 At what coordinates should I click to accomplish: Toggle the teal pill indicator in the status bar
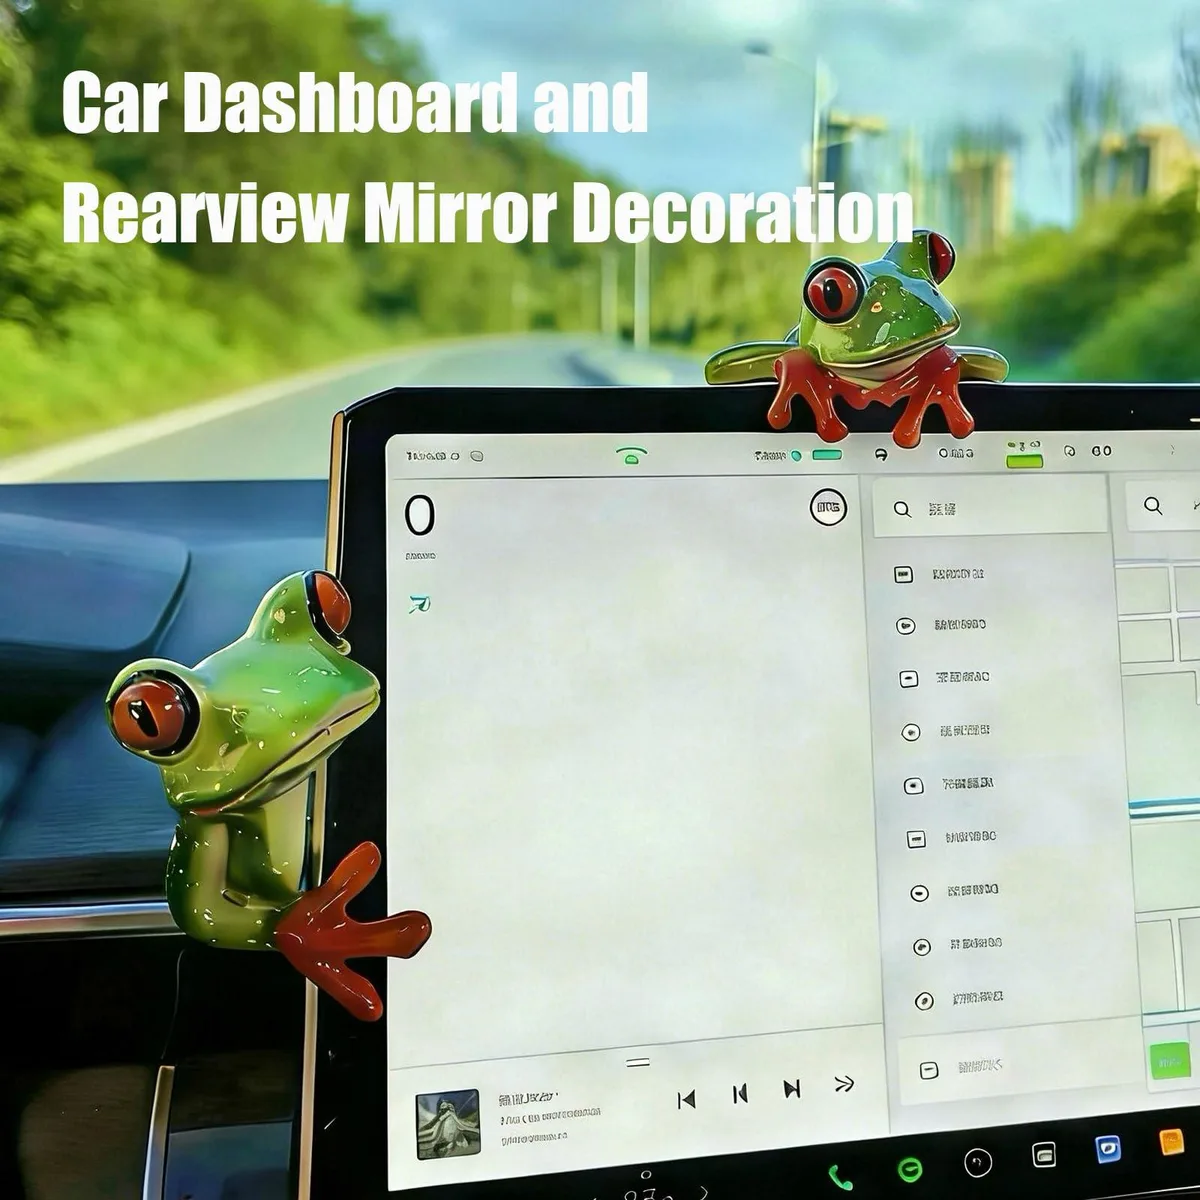(x=827, y=455)
